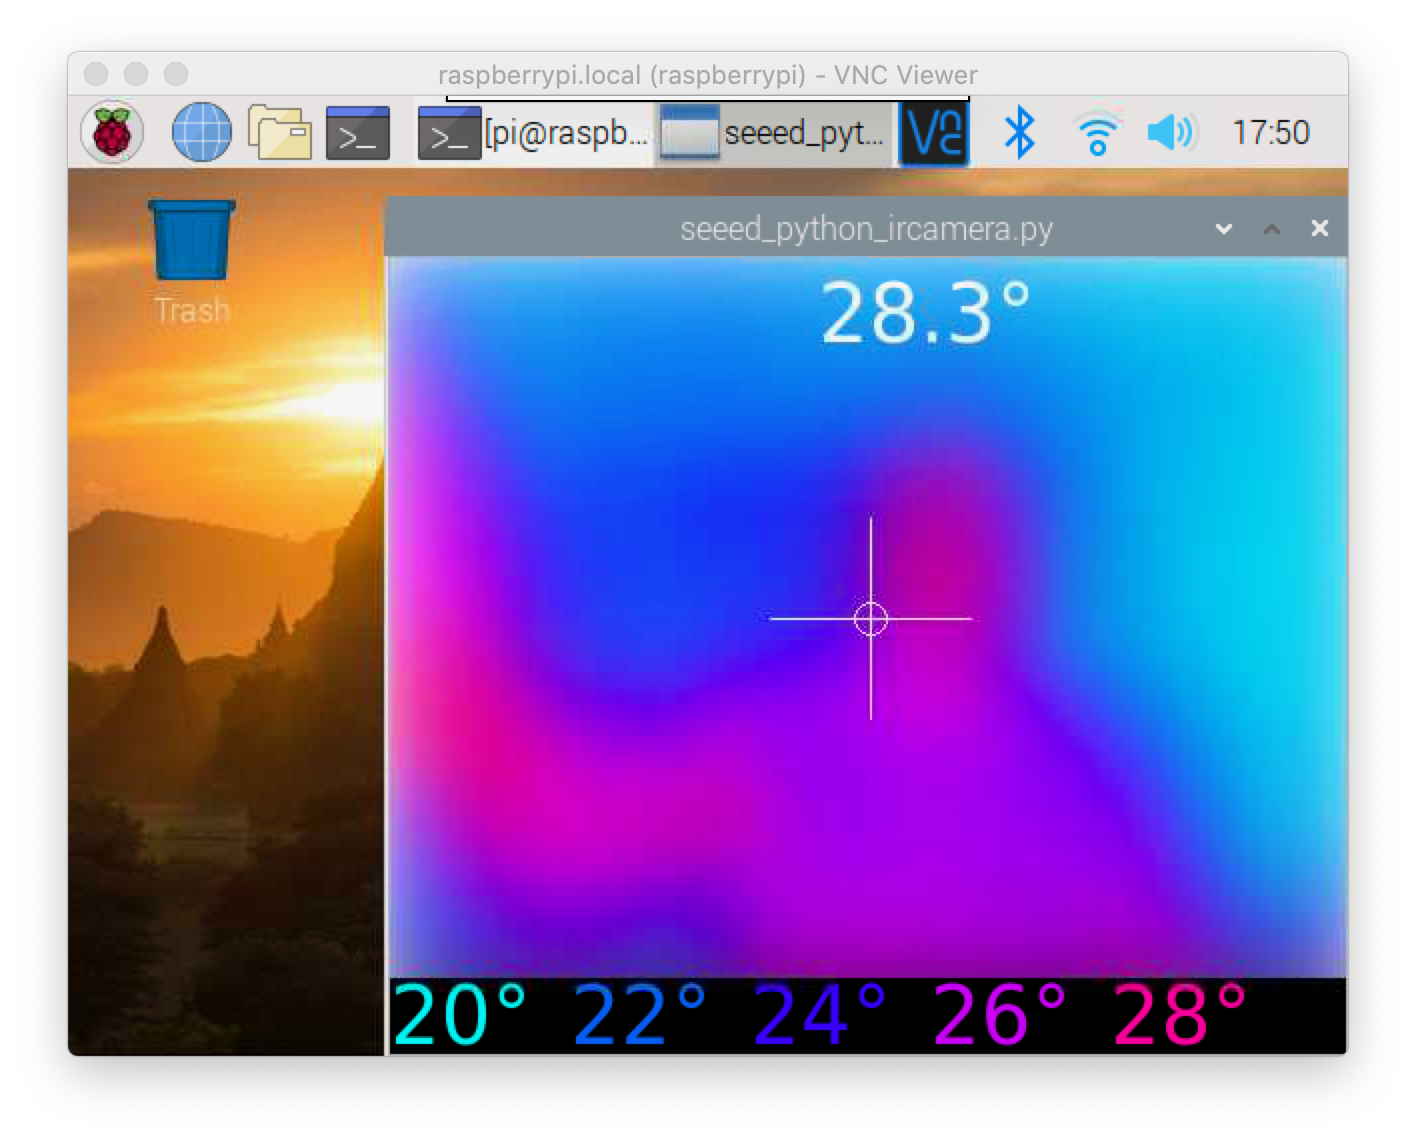Select the Trash icon on desktop
The image size is (1416, 1140).
192,241
